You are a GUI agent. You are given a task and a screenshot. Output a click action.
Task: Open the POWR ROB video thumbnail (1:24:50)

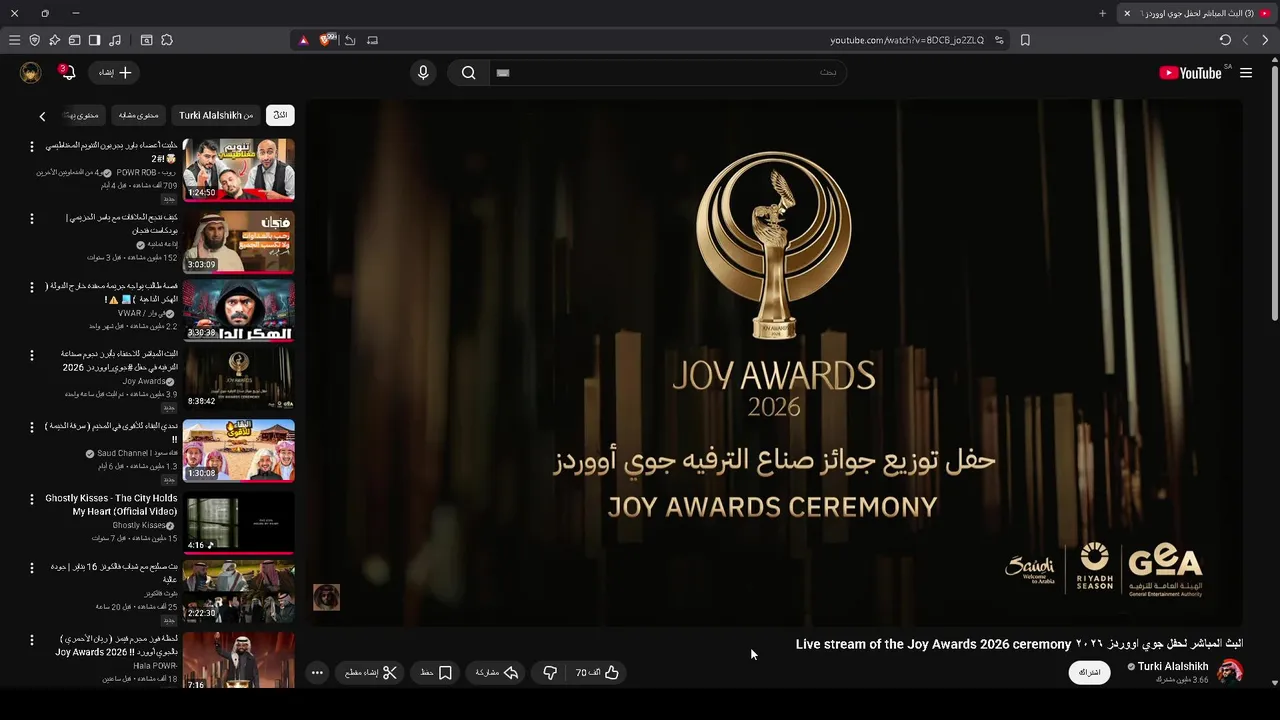coord(239,169)
